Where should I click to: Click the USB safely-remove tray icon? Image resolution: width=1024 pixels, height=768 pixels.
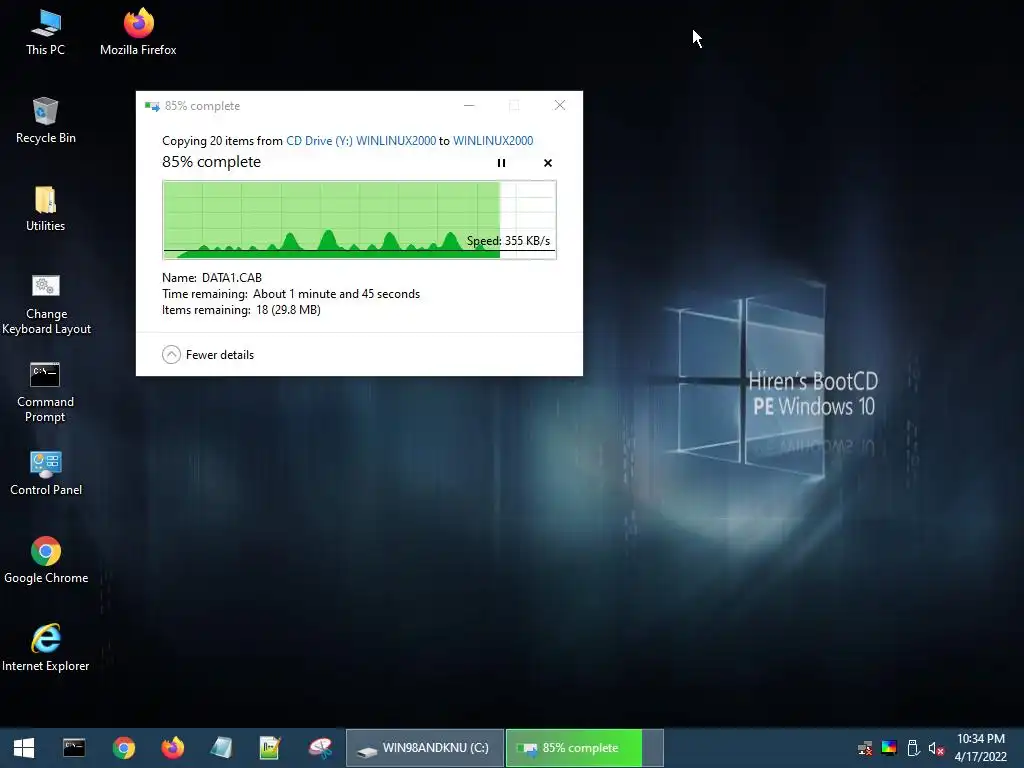click(914, 748)
